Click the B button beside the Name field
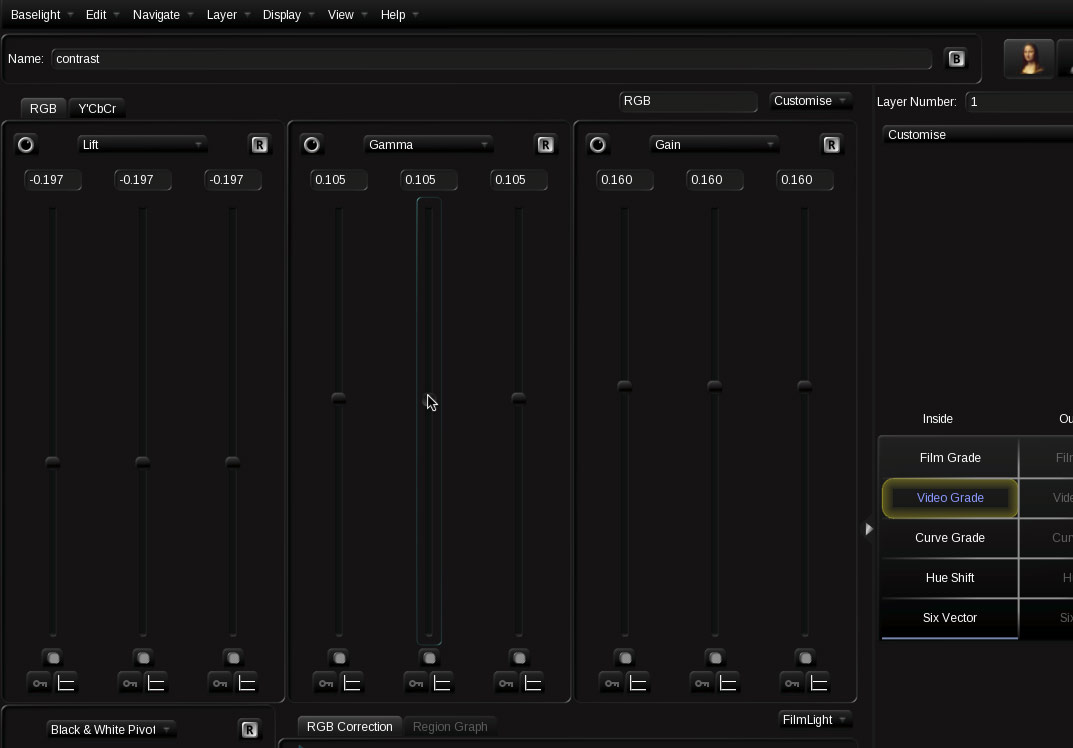 tap(956, 59)
